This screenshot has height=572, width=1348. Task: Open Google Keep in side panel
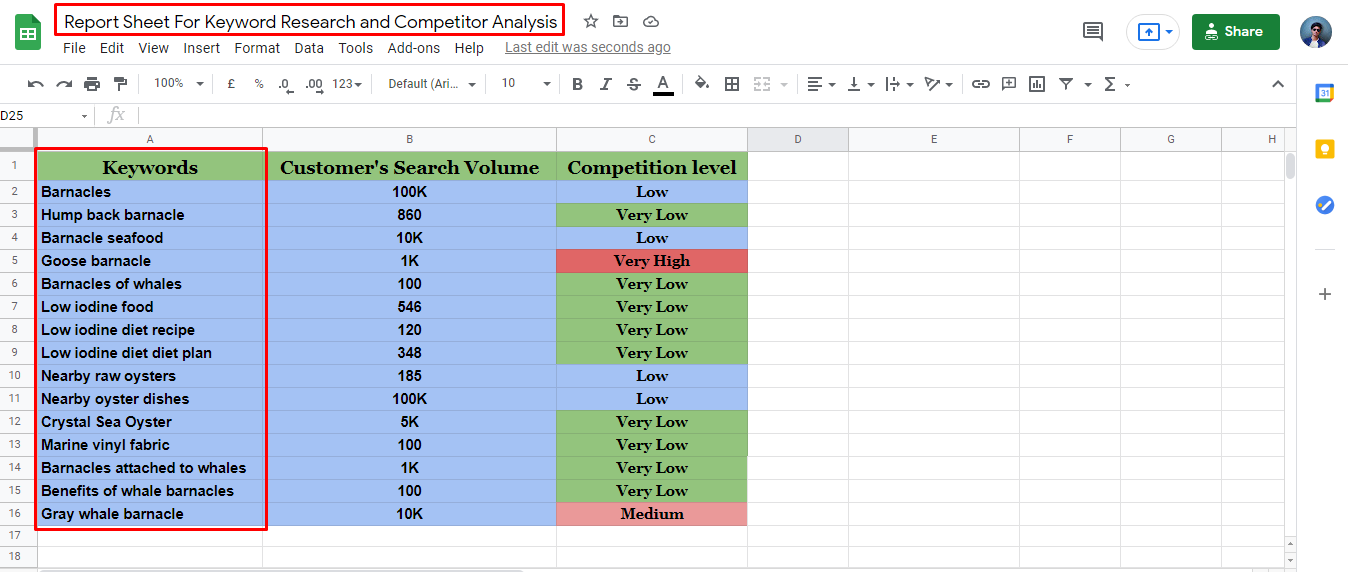click(1325, 149)
